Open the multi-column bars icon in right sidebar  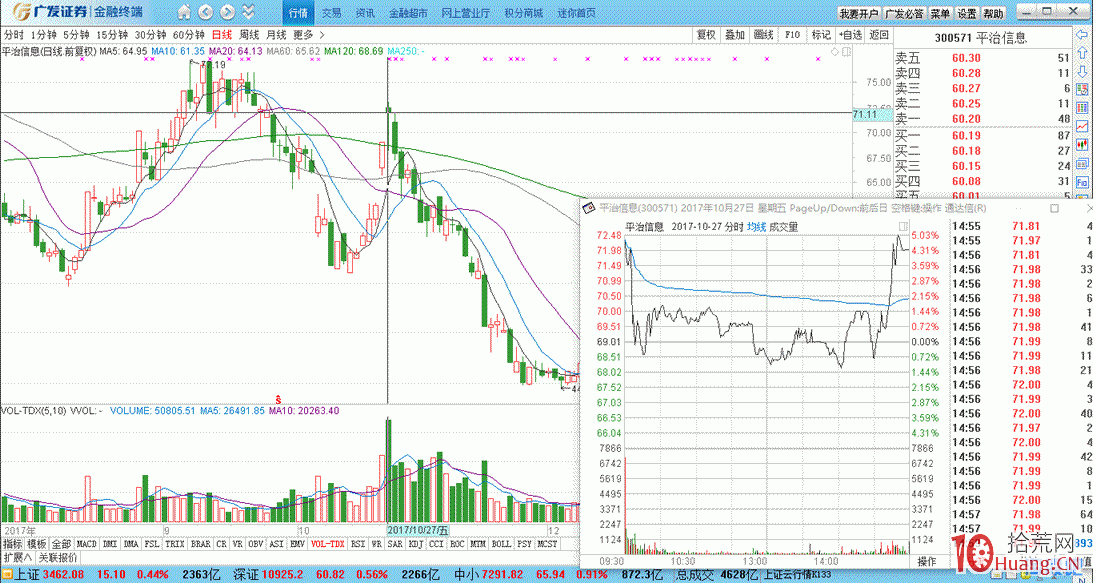click(x=1083, y=107)
